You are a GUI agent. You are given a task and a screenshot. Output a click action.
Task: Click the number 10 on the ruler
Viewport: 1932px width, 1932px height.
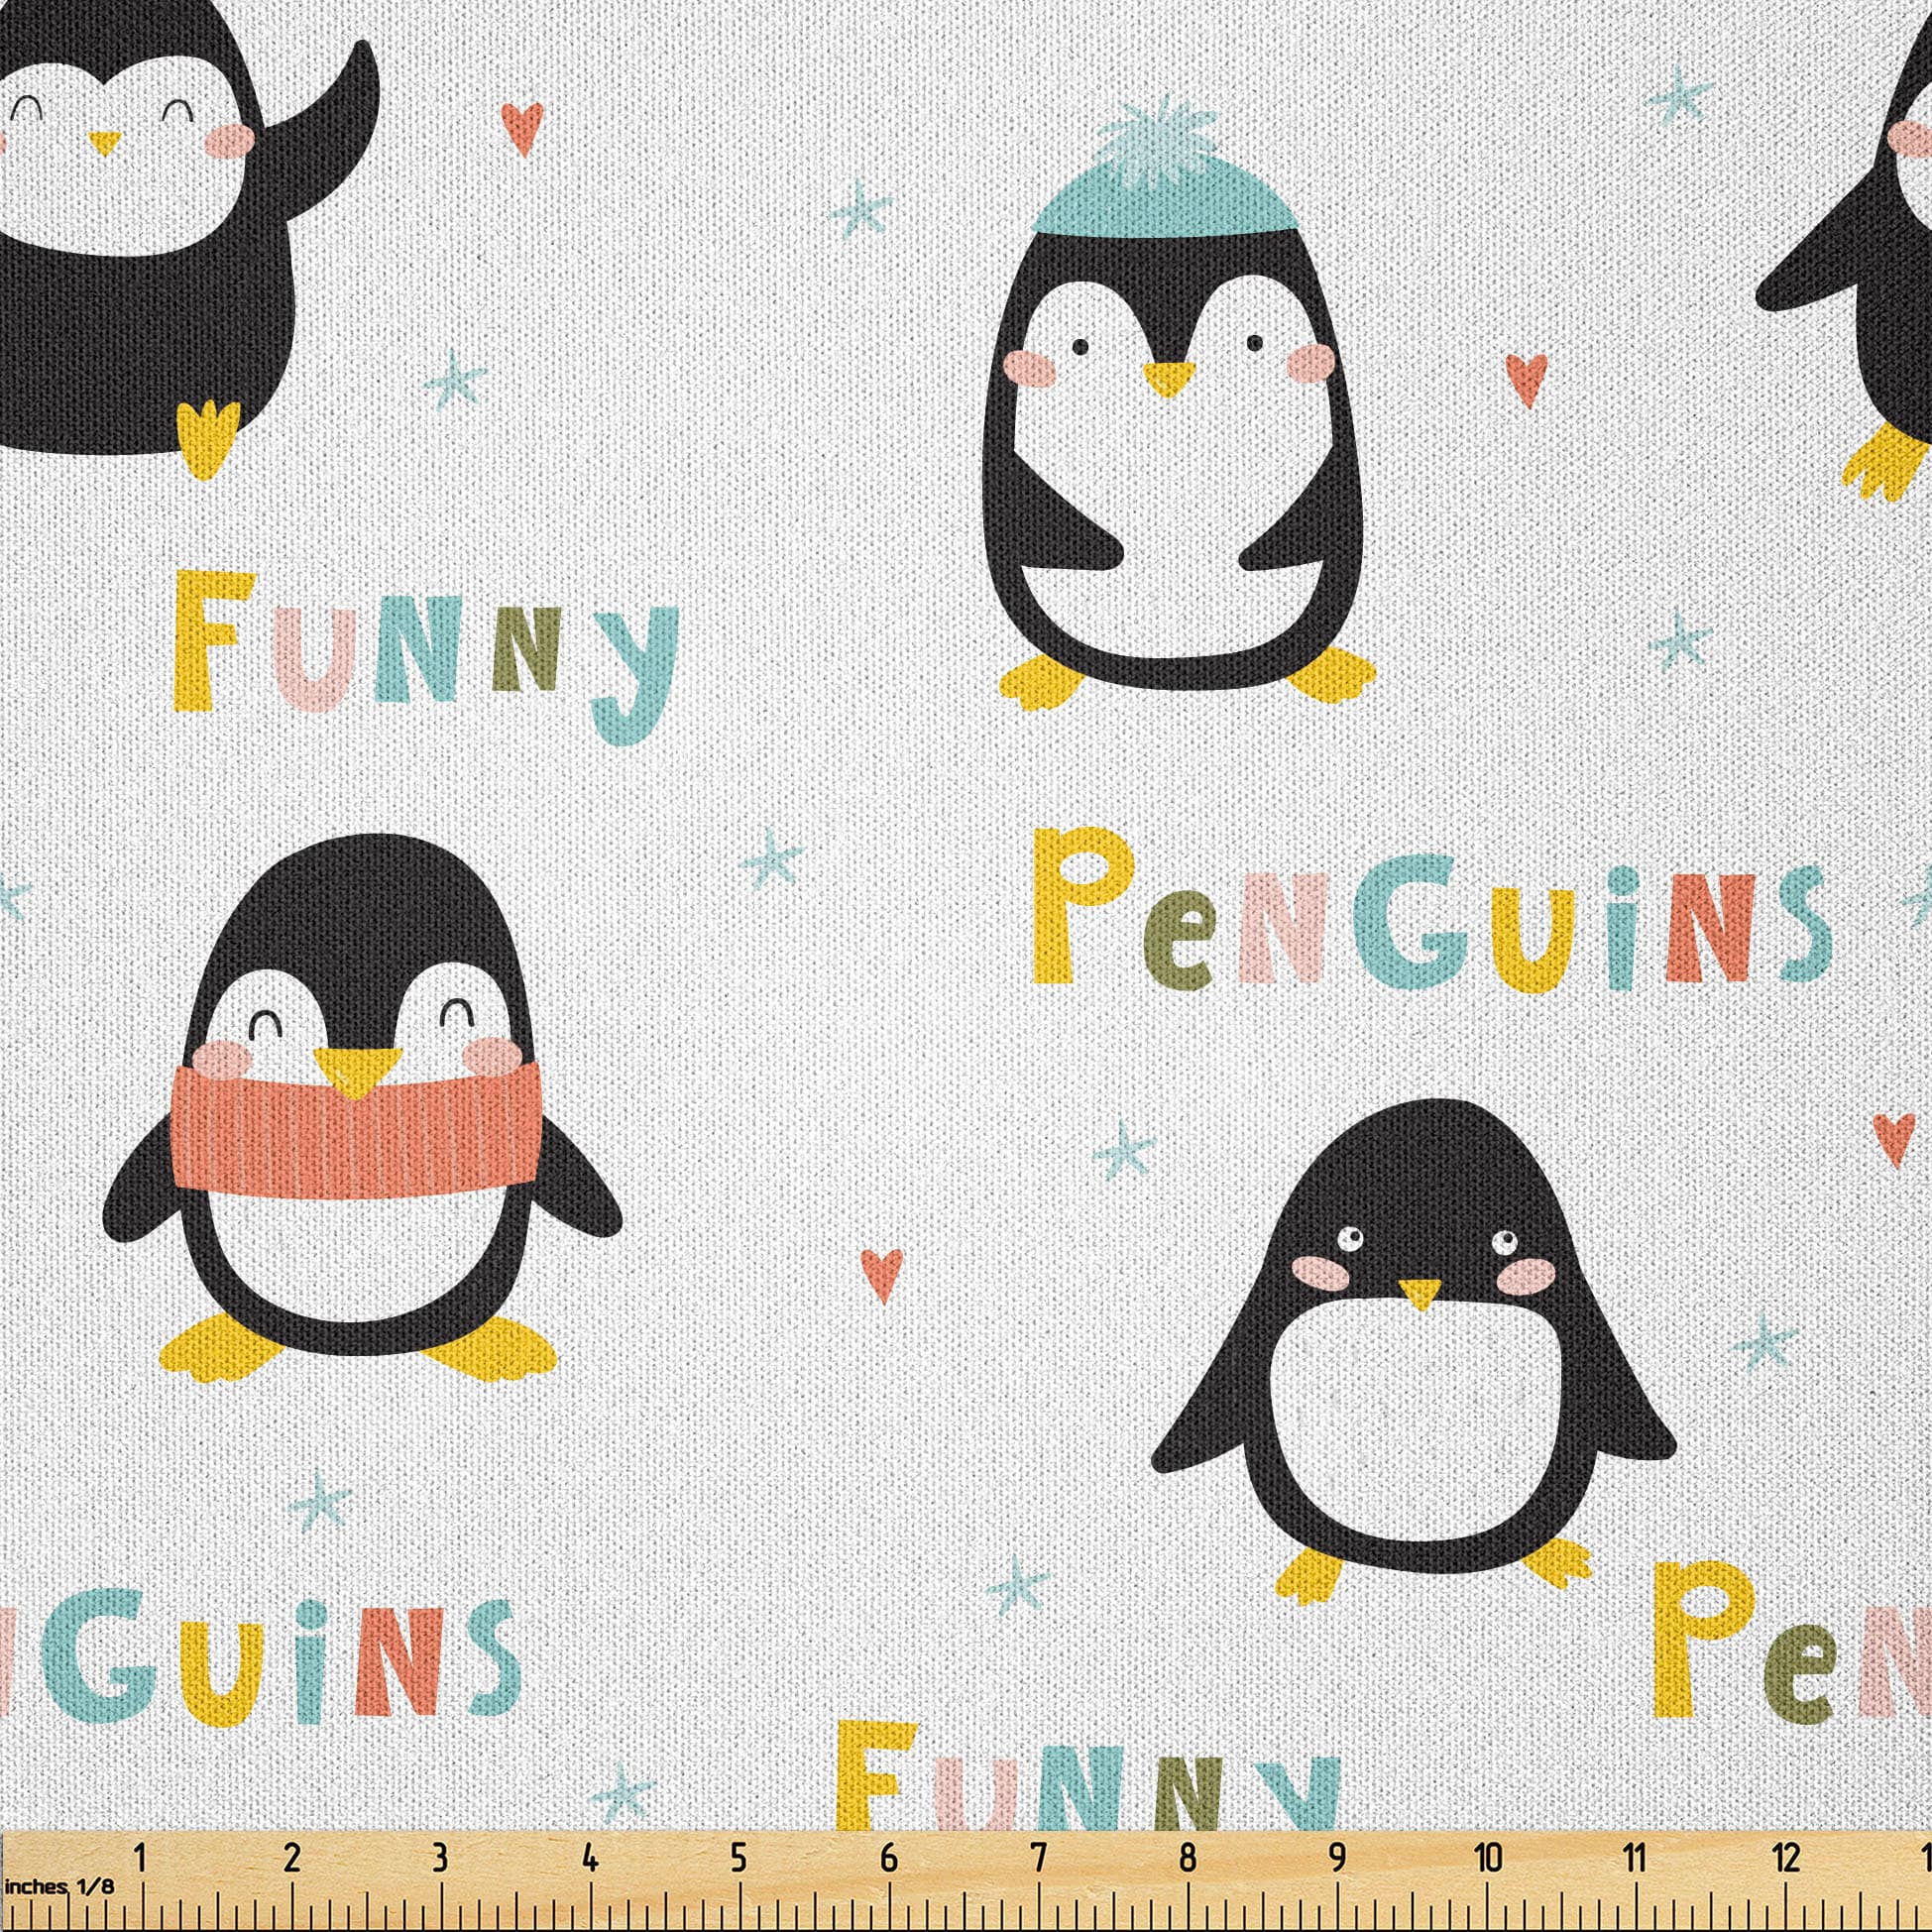[1488, 1859]
